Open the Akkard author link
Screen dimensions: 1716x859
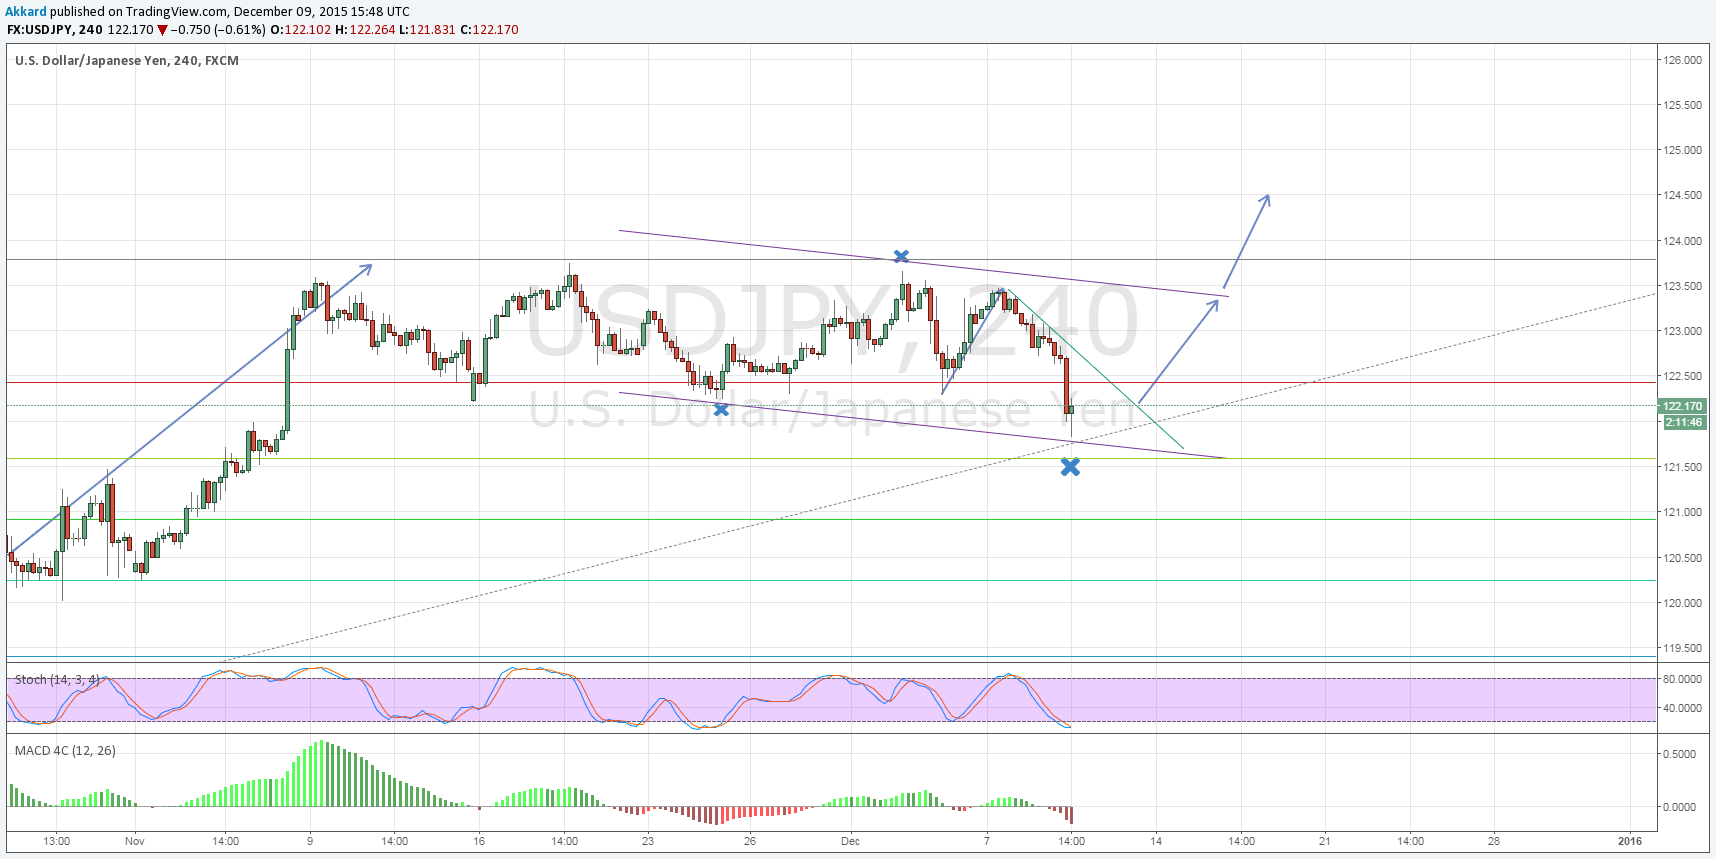(26, 12)
